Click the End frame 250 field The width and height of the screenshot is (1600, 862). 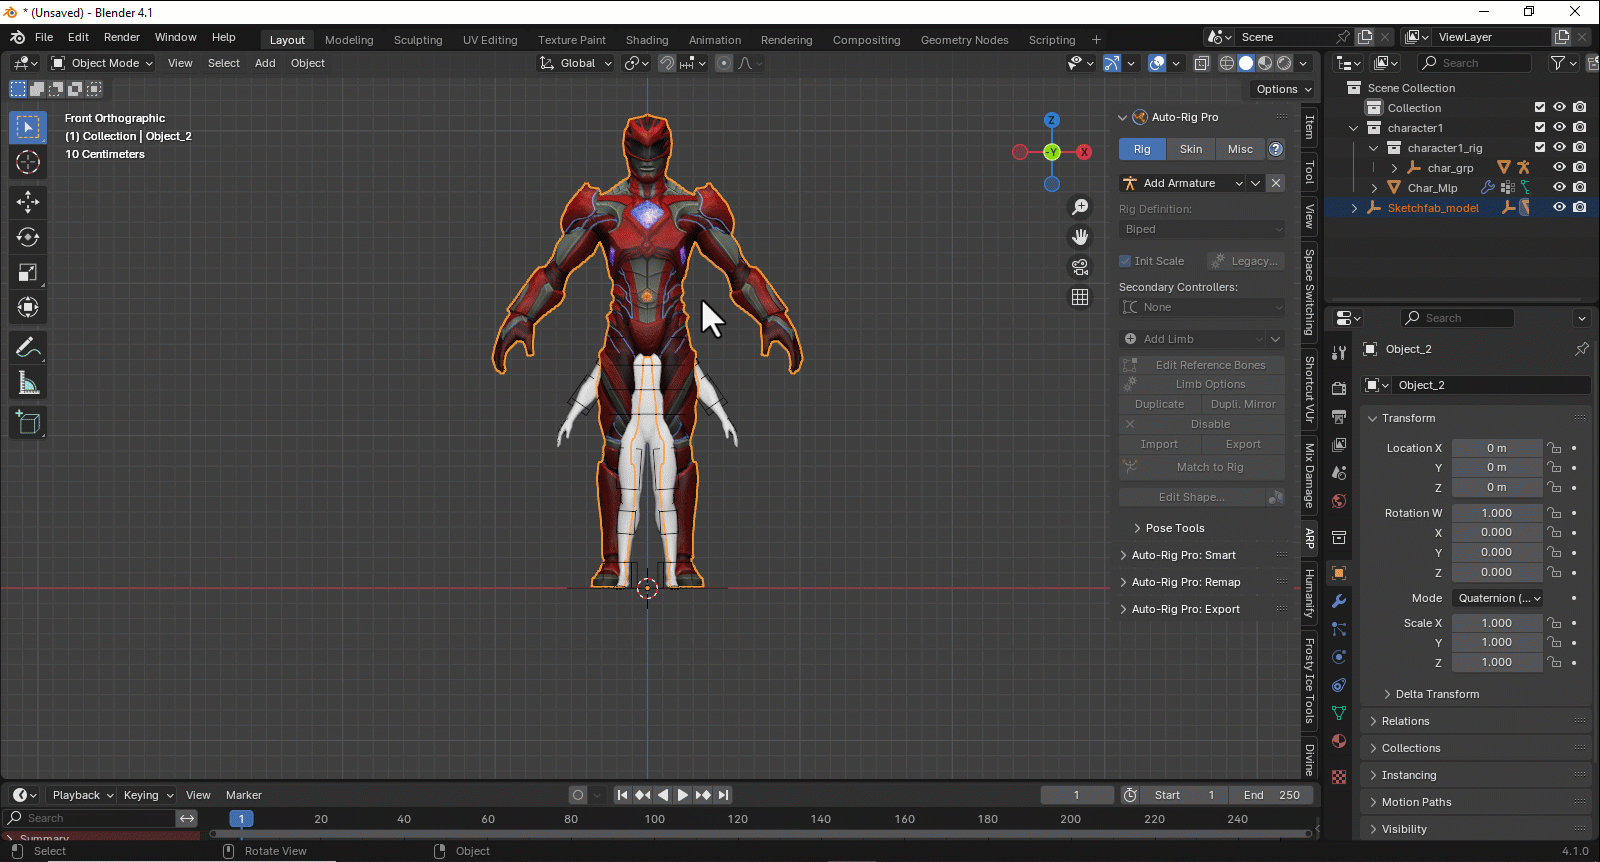pyautogui.click(x=1271, y=795)
